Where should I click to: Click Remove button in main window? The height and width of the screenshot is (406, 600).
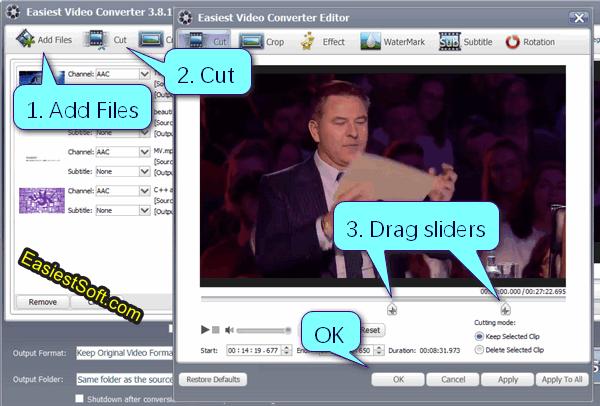click(x=42, y=302)
